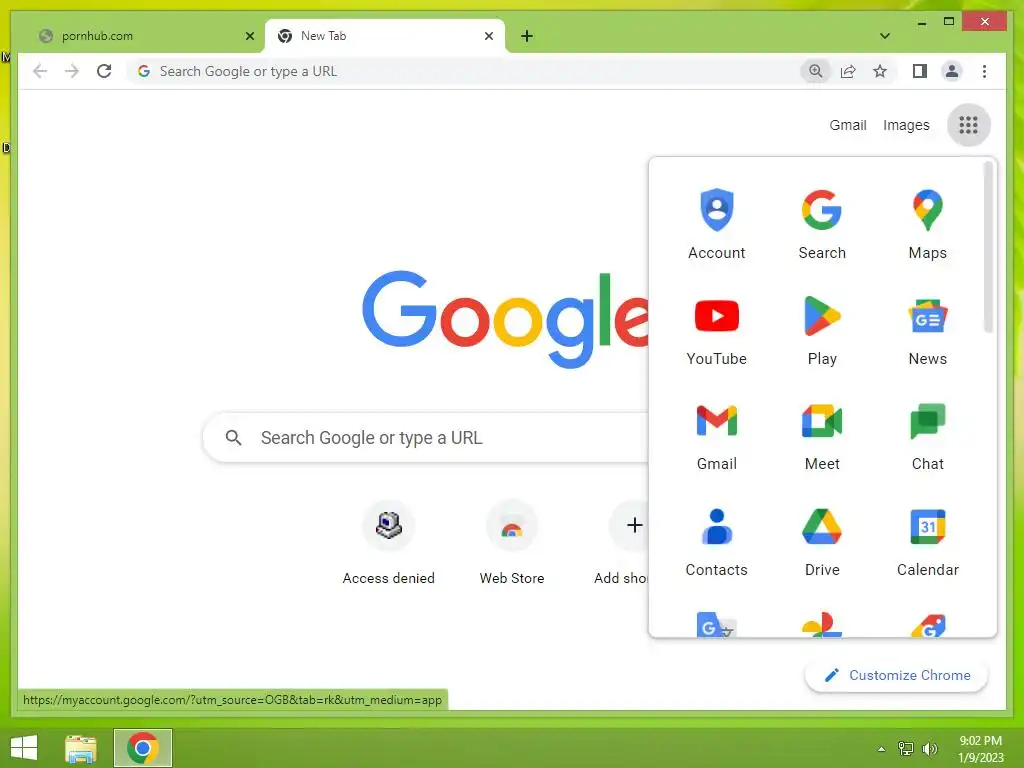Open Google Translate icon at panel bottom
This screenshot has height=768, width=1024.
(x=716, y=624)
